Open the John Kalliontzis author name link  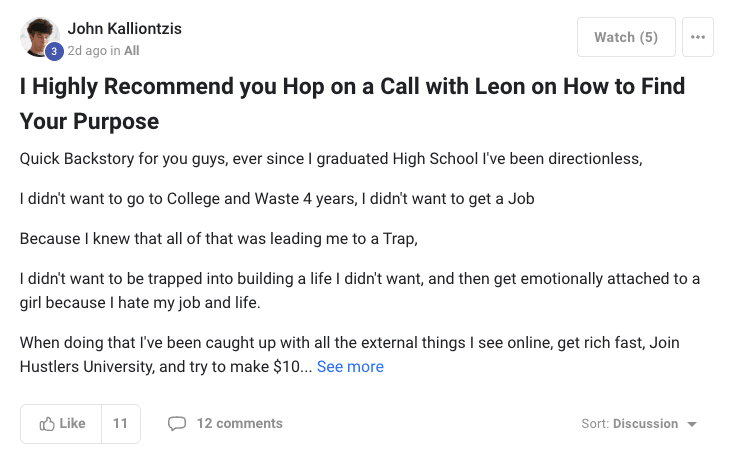point(125,29)
